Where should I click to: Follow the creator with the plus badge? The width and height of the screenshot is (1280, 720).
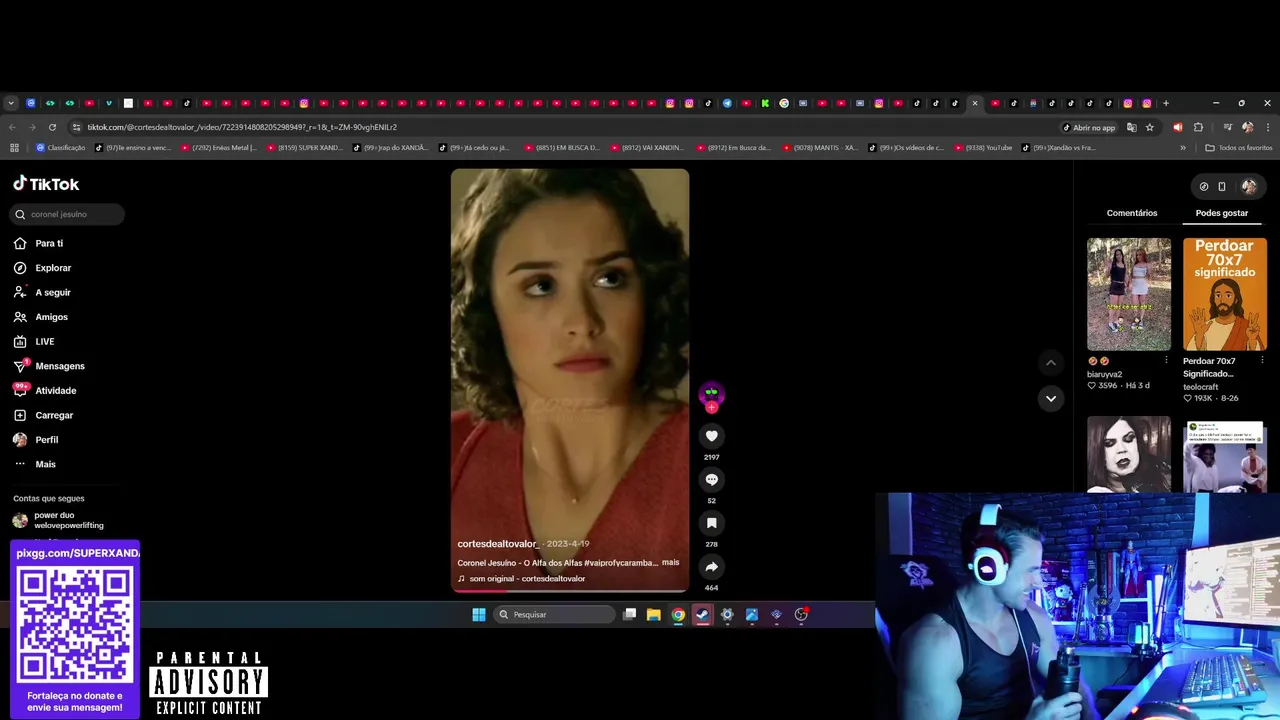coord(711,407)
